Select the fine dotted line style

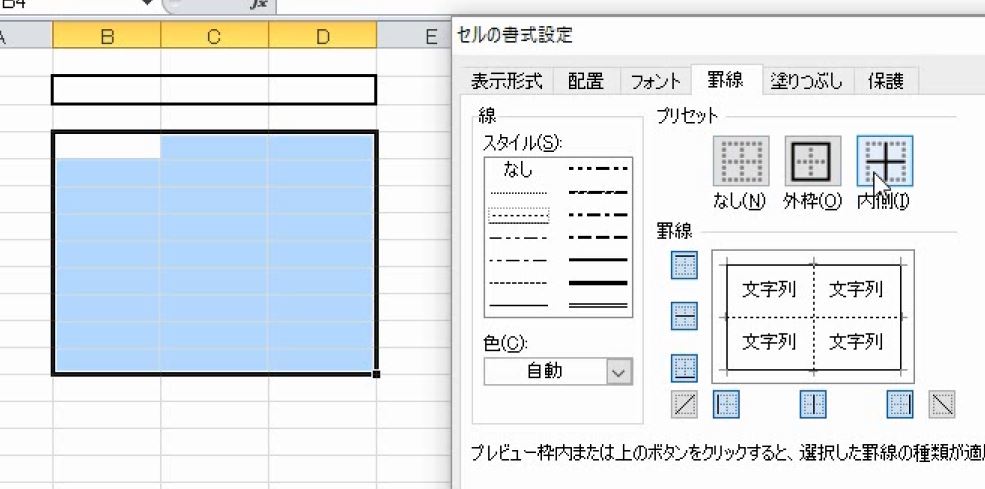click(x=518, y=193)
